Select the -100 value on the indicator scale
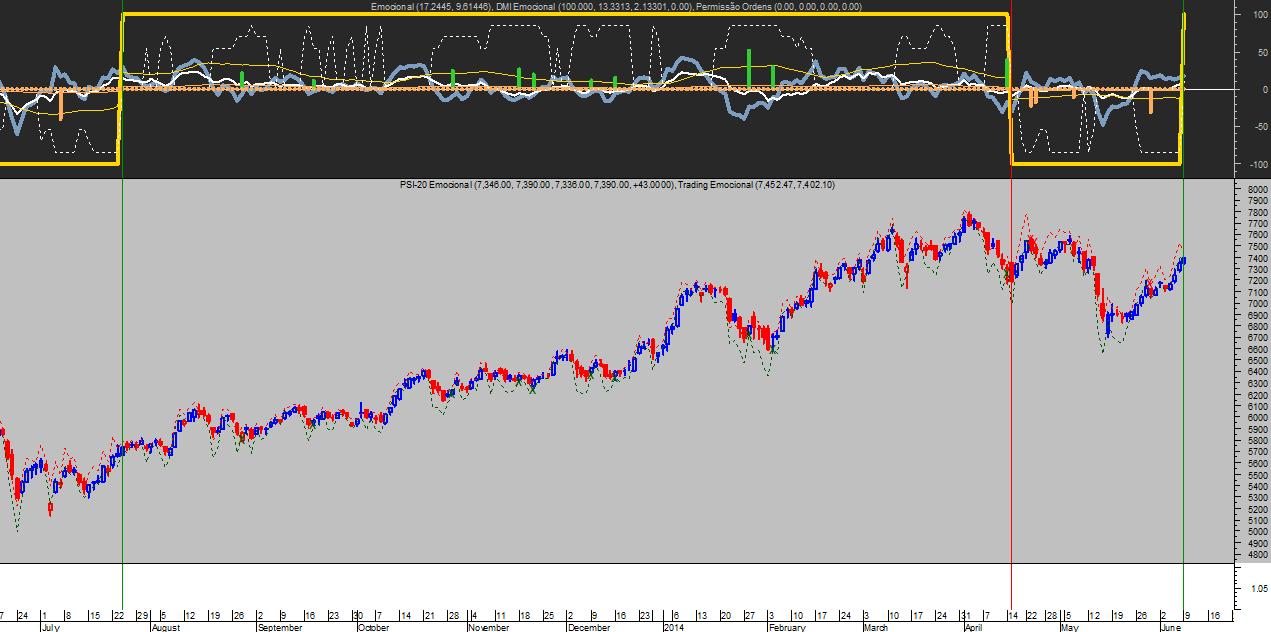 pos(1250,164)
